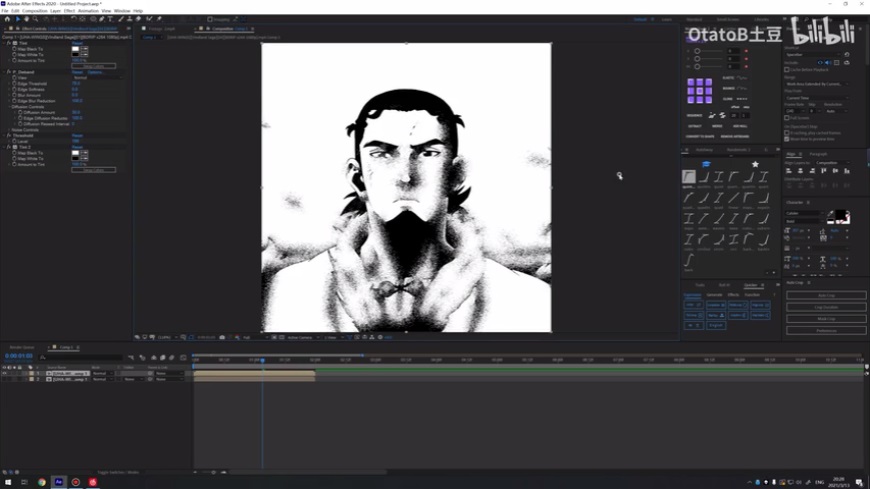The height and width of the screenshot is (489, 870).
Task: Open layer 2 Parent dropdown showing None
Action: [x=168, y=380]
